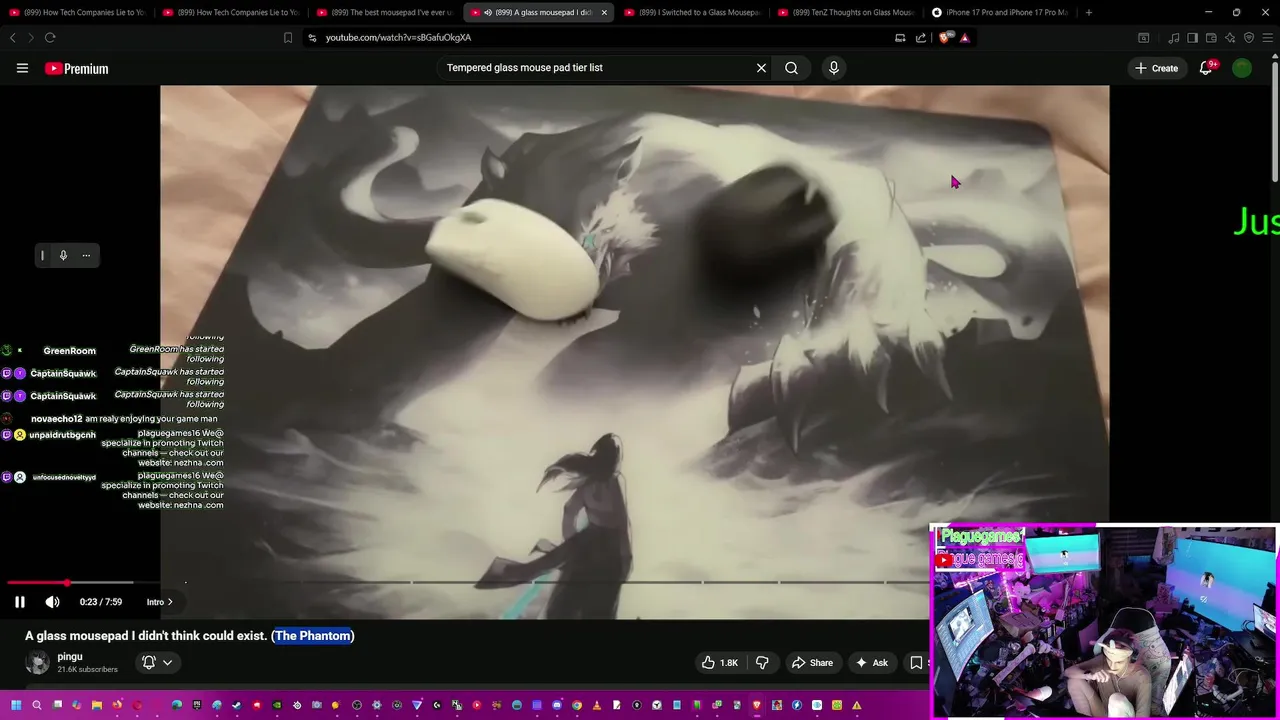Click the video player frame
Screen dimensions: 1280x720
pos(634,352)
